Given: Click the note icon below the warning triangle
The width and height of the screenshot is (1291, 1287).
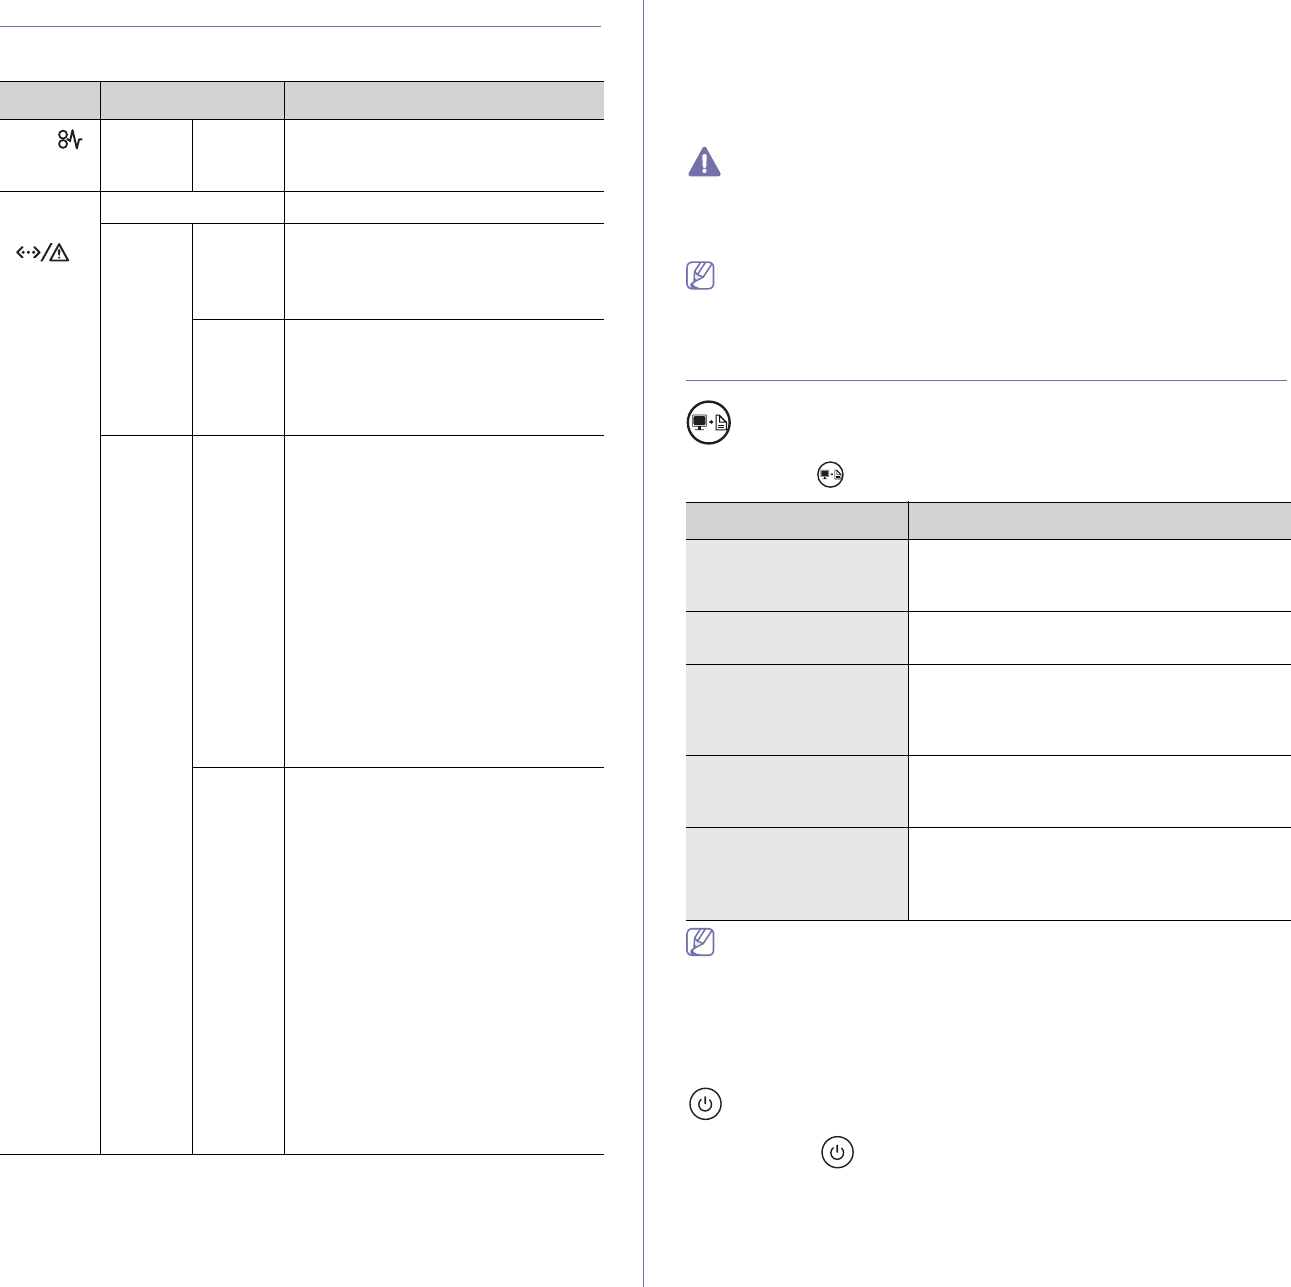Looking at the screenshot, I should 701,276.
